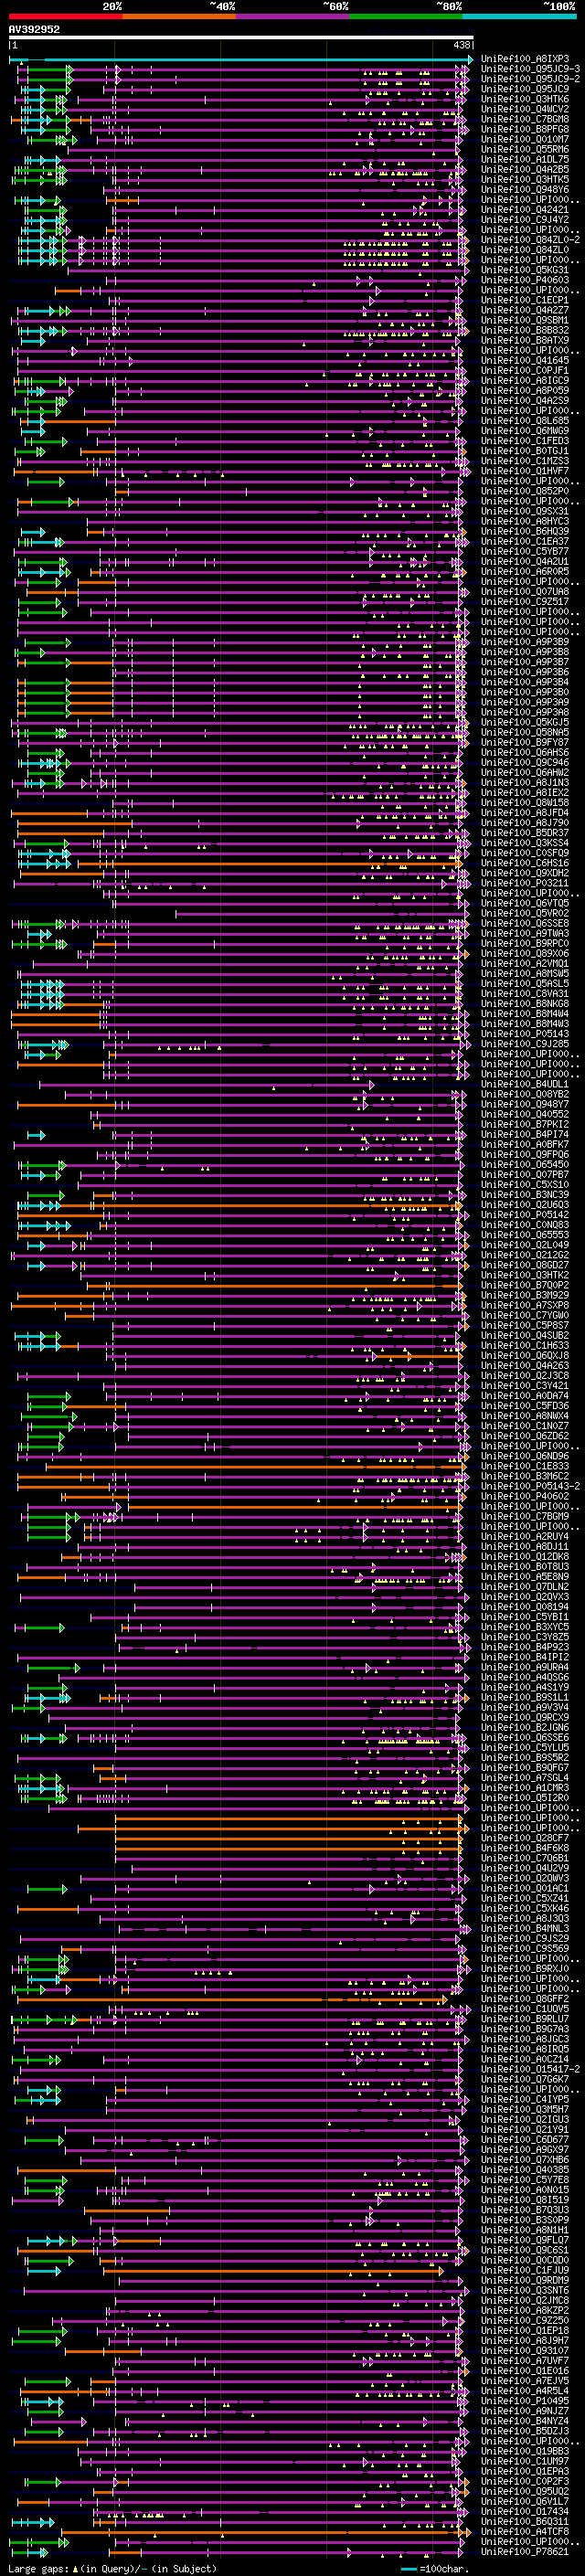This screenshot has height=2576, width=585.
Task: Open hit UniRef100_A8IXP3
Action: point(524,59)
